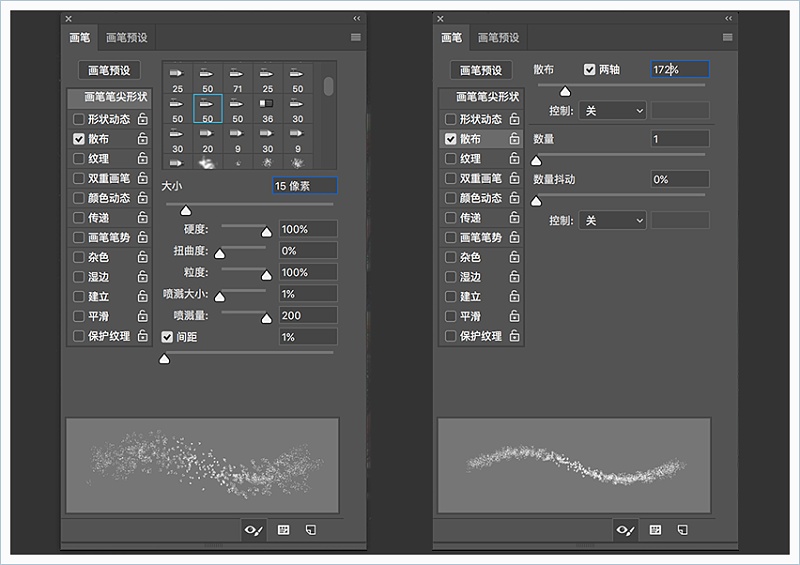The height and width of the screenshot is (565, 800).
Task: Toggle the live brush preview icon in left panel
Action: click(x=253, y=530)
